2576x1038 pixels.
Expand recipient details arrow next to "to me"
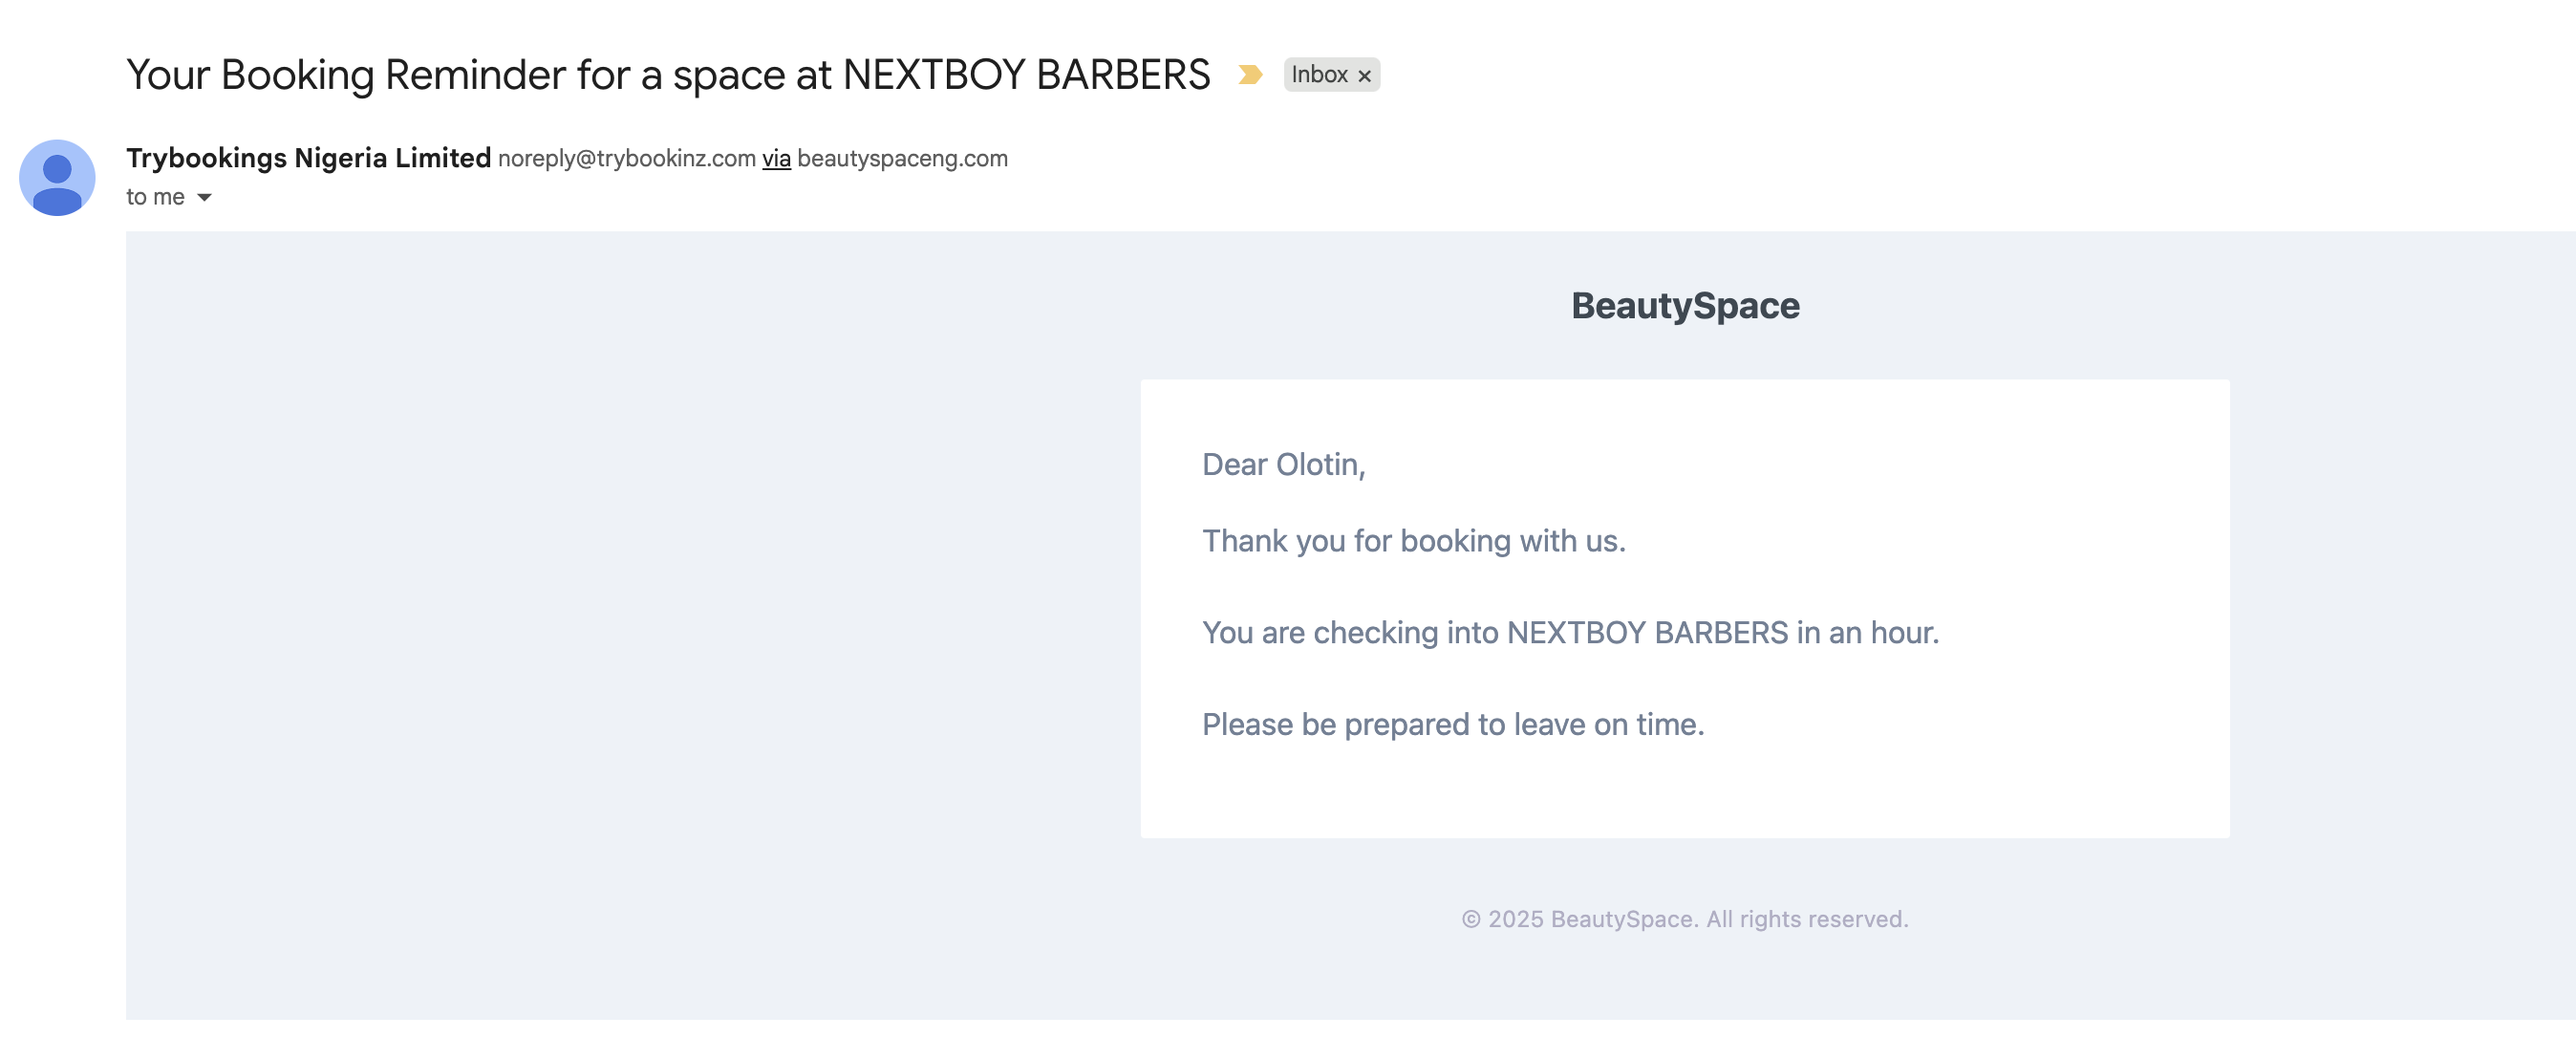coord(204,198)
